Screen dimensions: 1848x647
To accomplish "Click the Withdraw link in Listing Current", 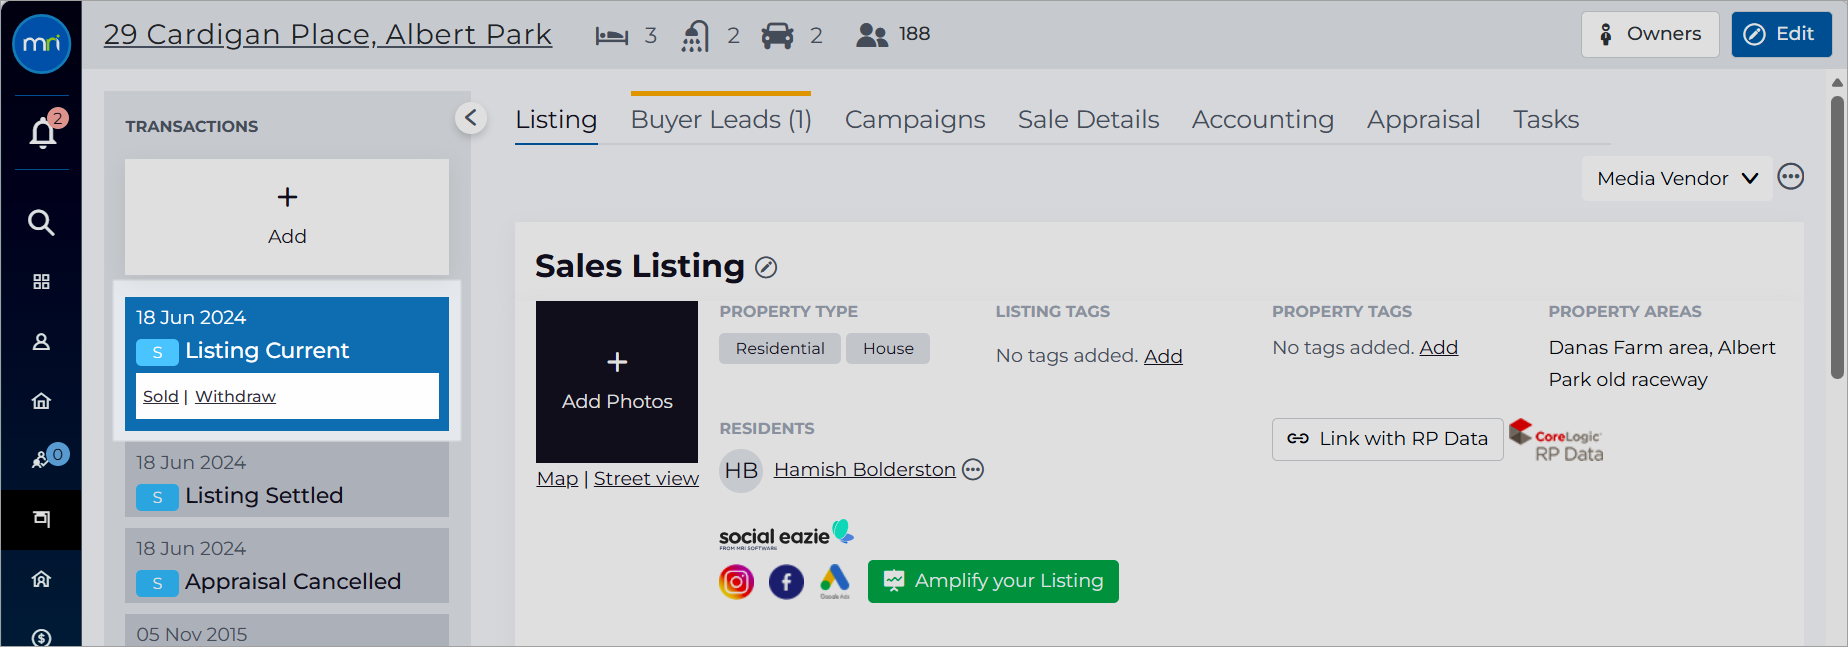I will pos(235,397).
